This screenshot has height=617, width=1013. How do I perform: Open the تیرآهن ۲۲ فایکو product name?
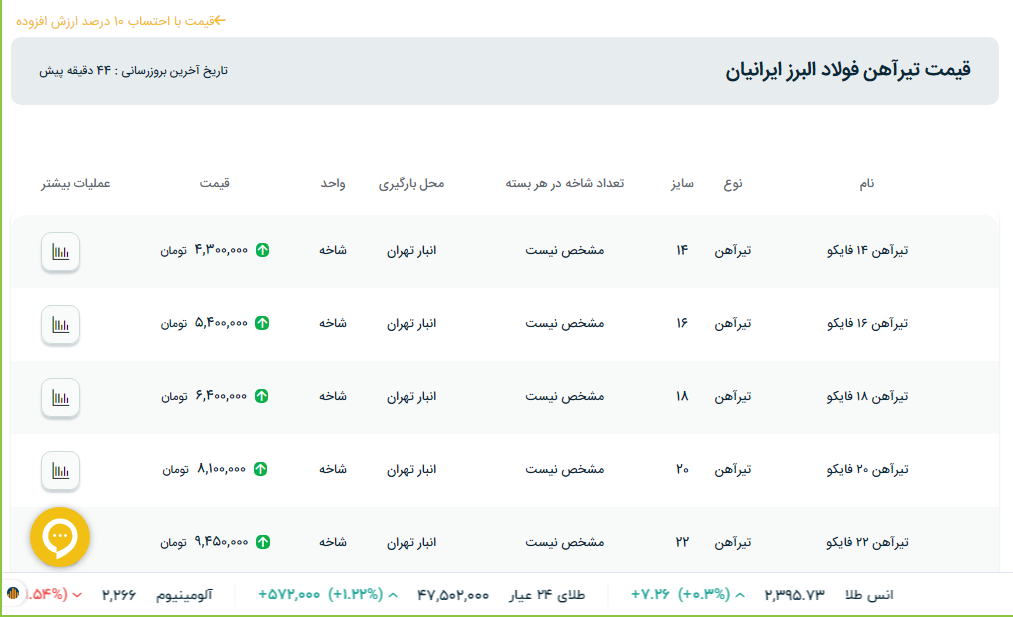pyautogui.click(x=867, y=542)
